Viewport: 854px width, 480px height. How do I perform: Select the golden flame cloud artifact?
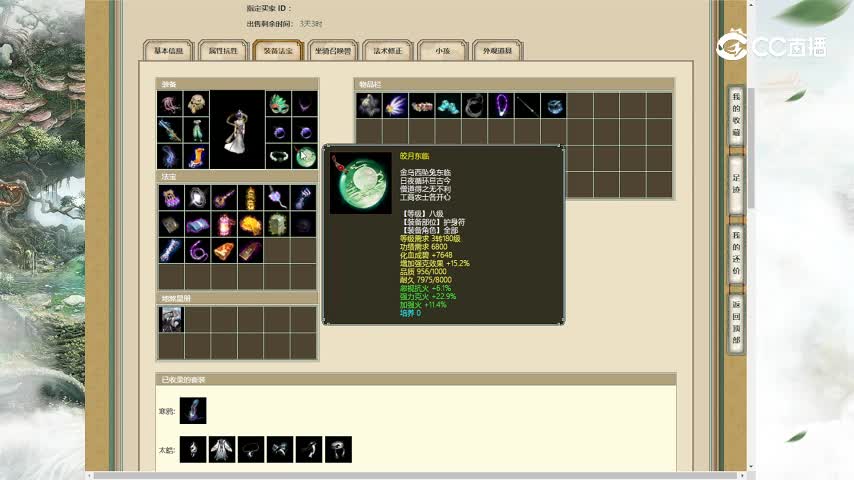point(250,224)
